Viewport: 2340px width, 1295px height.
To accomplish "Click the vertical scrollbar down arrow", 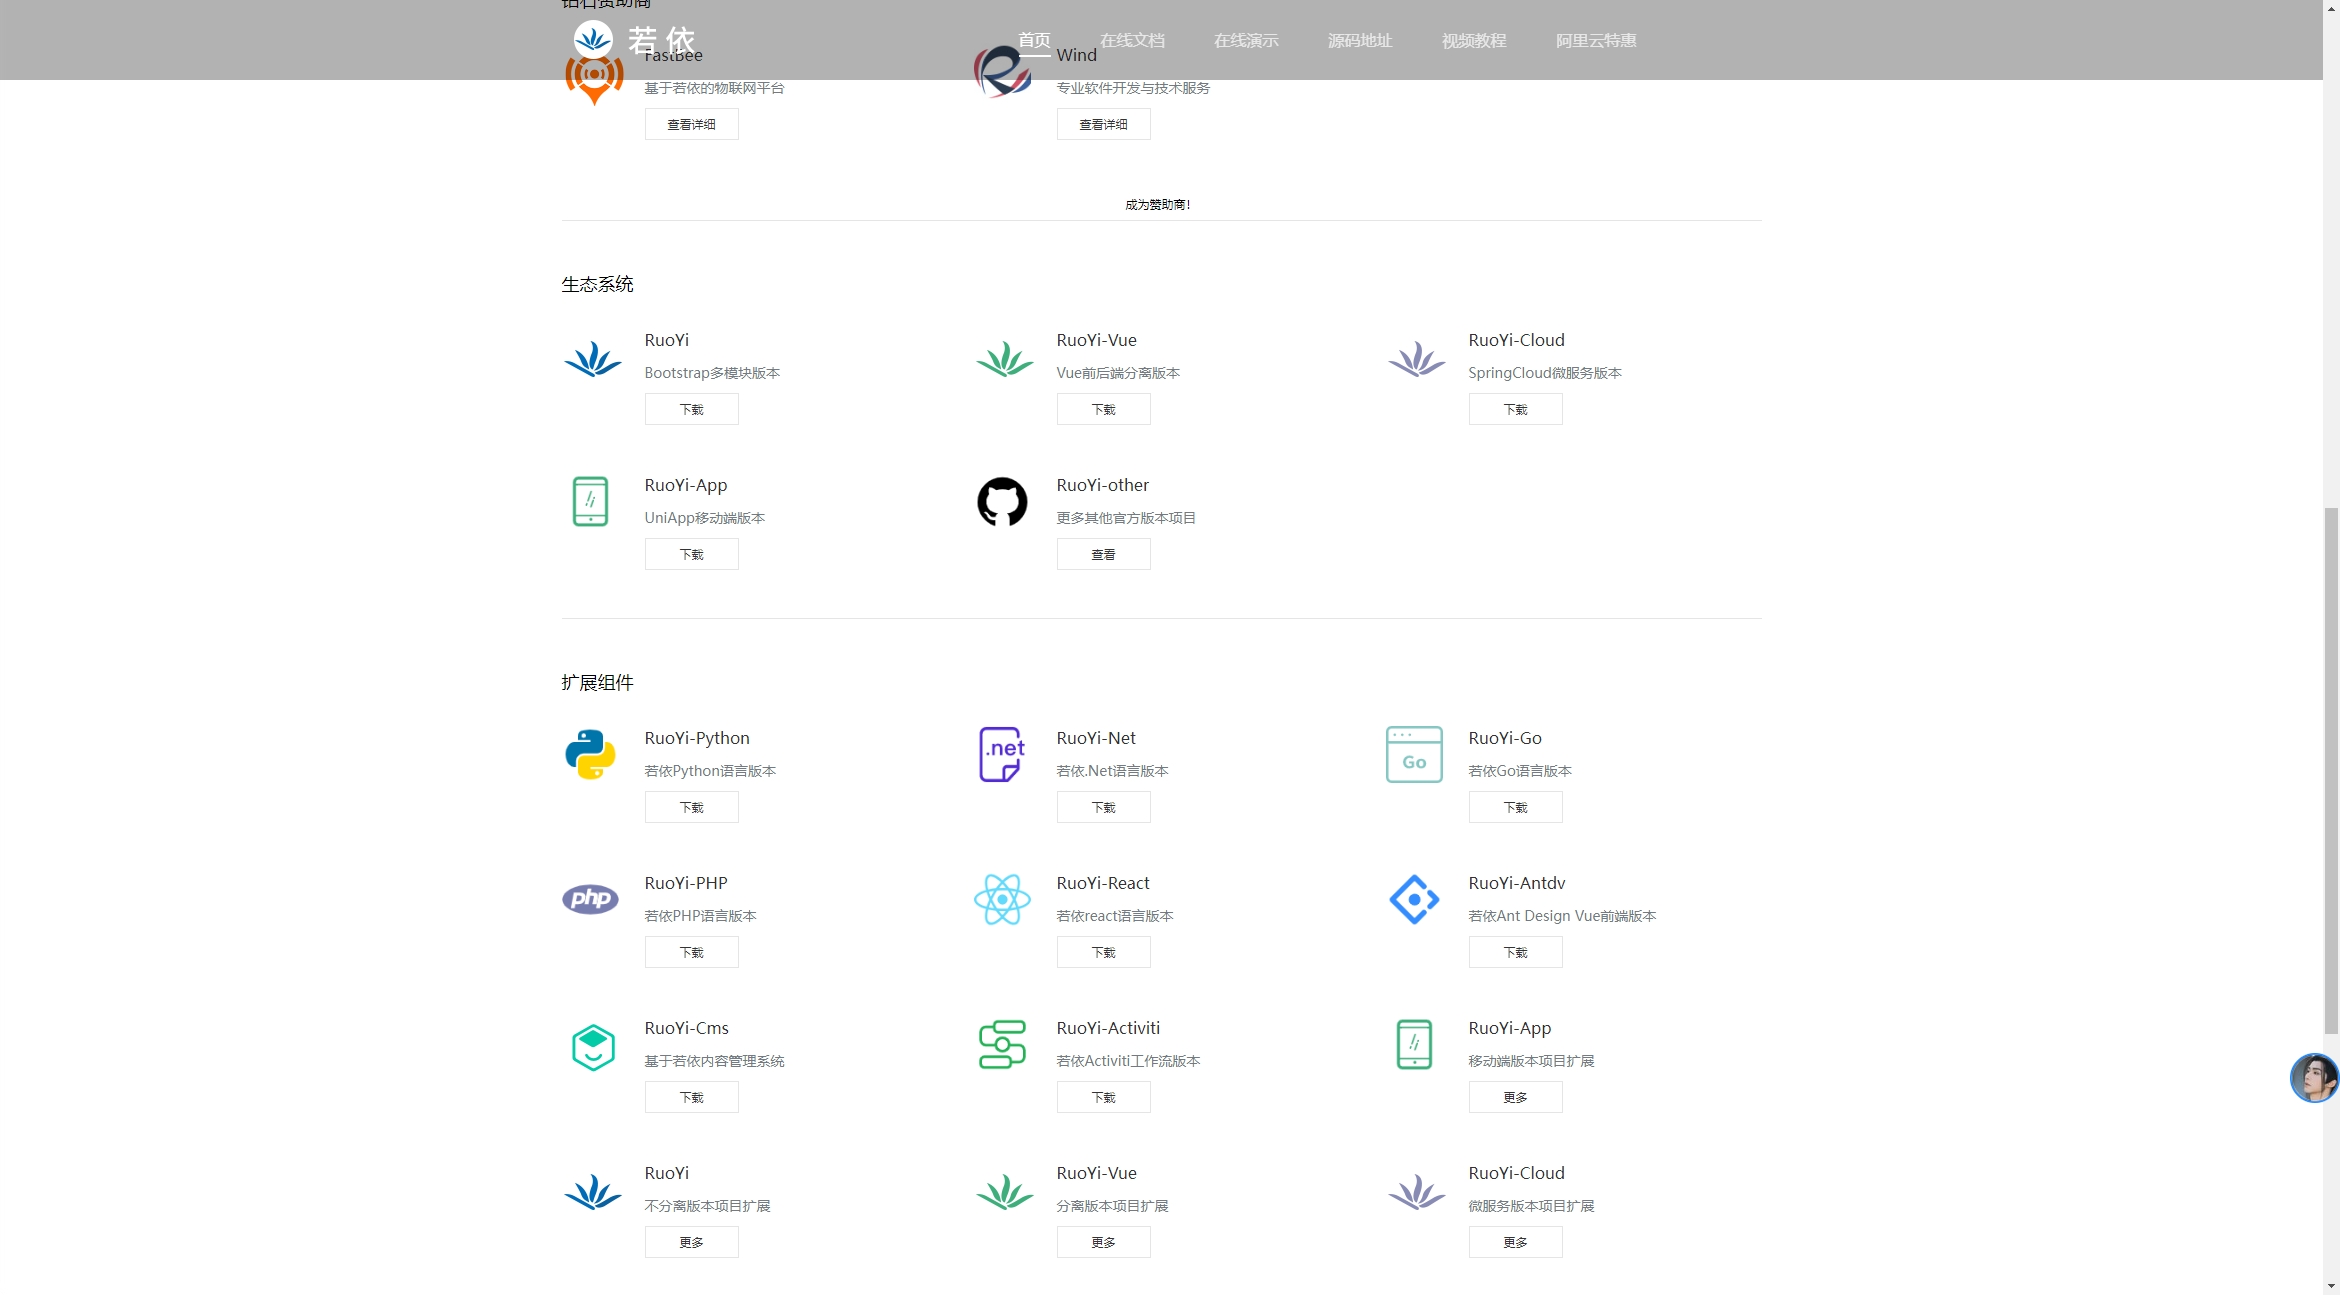I will [2331, 1286].
